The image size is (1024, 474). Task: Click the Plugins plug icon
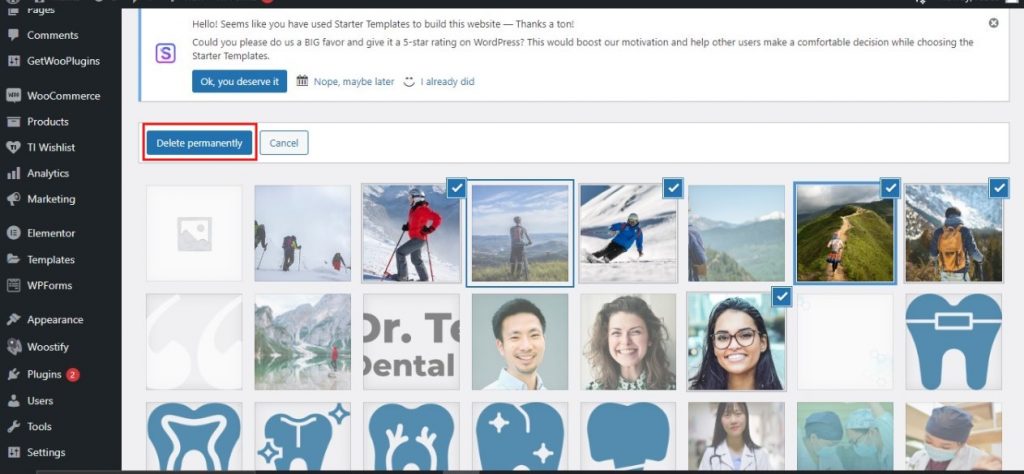tap(13, 375)
